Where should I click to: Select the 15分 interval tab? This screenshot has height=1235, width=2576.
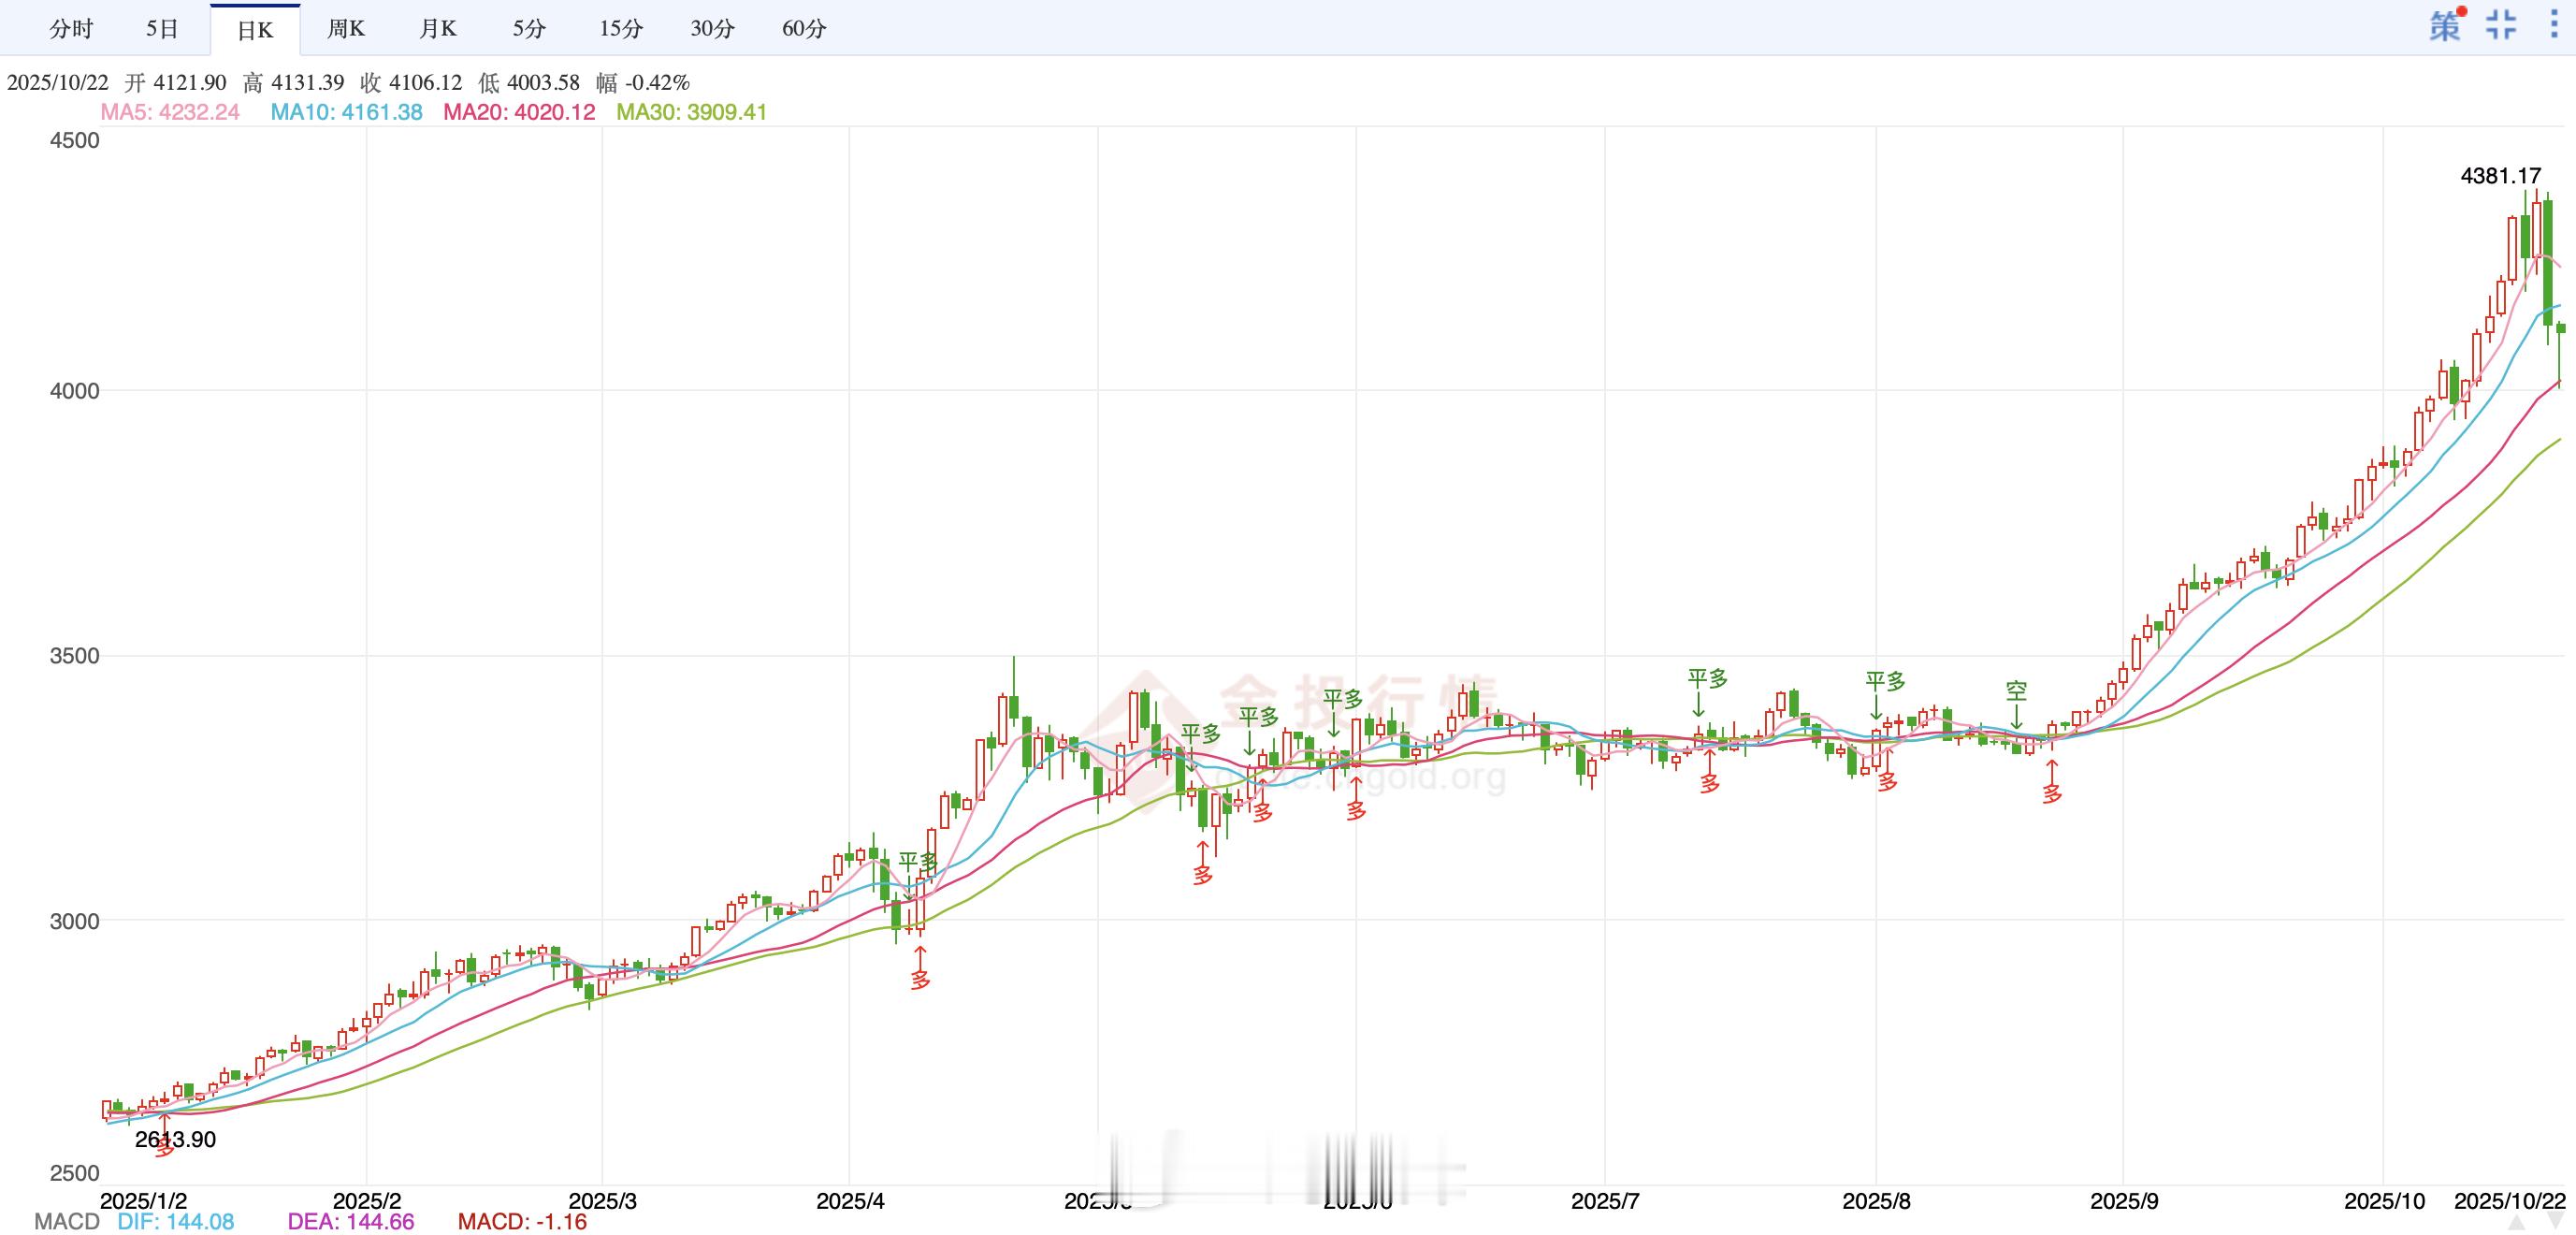coord(621,29)
